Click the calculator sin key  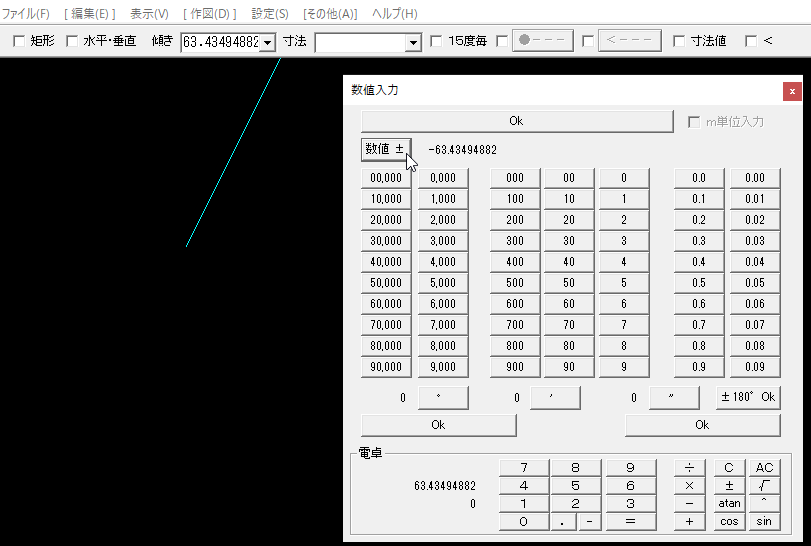764,522
